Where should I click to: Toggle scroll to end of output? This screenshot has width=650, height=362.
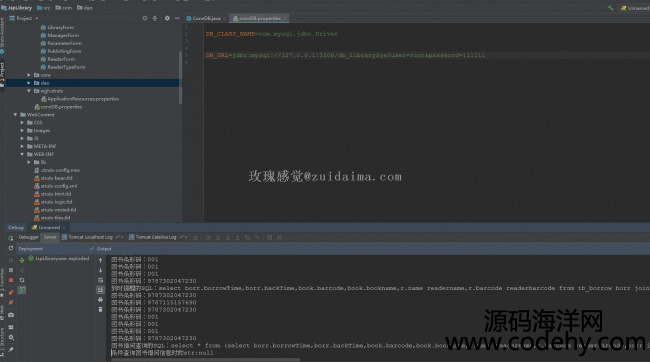tap(100, 290)
